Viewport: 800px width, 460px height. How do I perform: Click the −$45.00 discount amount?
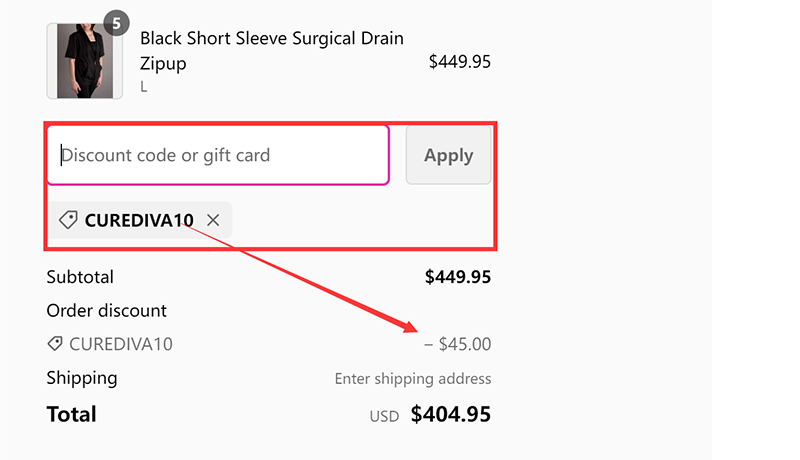tap(457, 344)
